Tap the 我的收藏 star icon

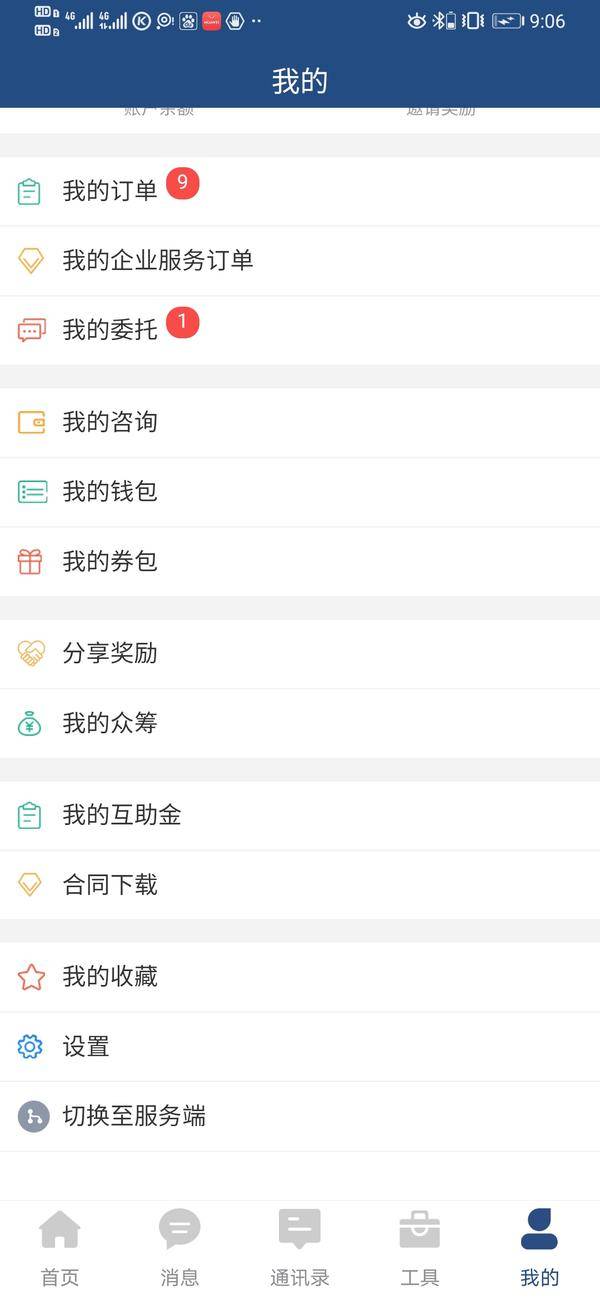31,977
